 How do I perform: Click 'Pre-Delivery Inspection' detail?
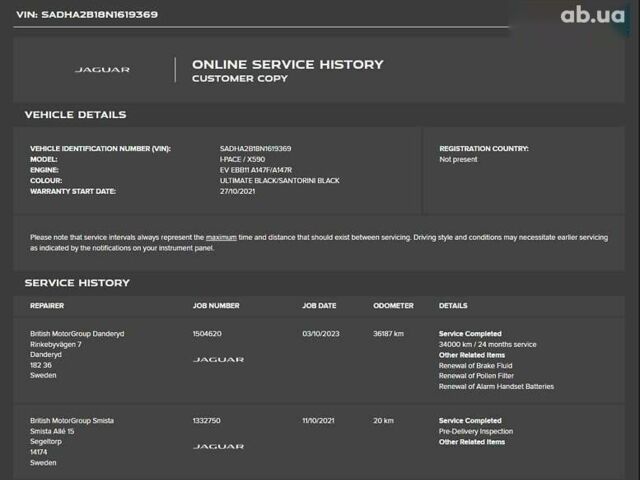pos(476,431)
